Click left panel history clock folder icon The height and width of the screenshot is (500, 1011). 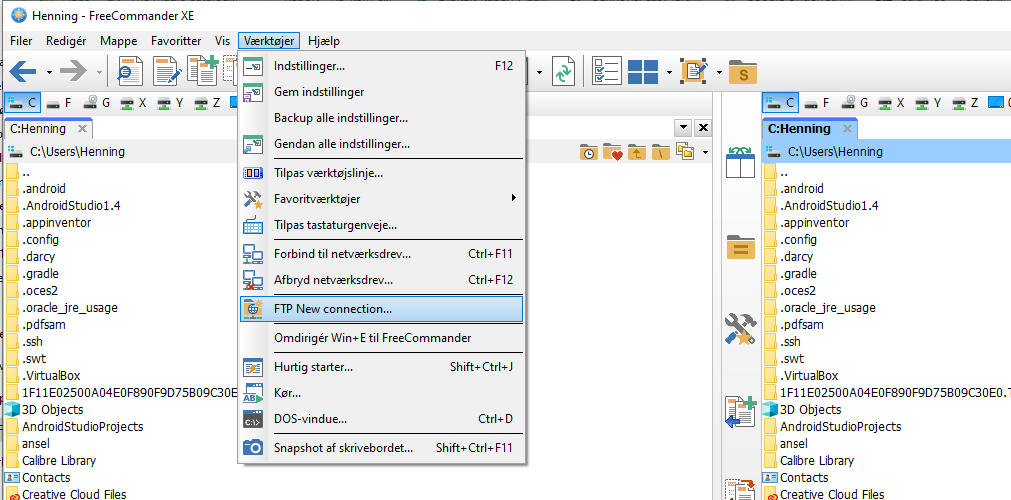(588, 152)
